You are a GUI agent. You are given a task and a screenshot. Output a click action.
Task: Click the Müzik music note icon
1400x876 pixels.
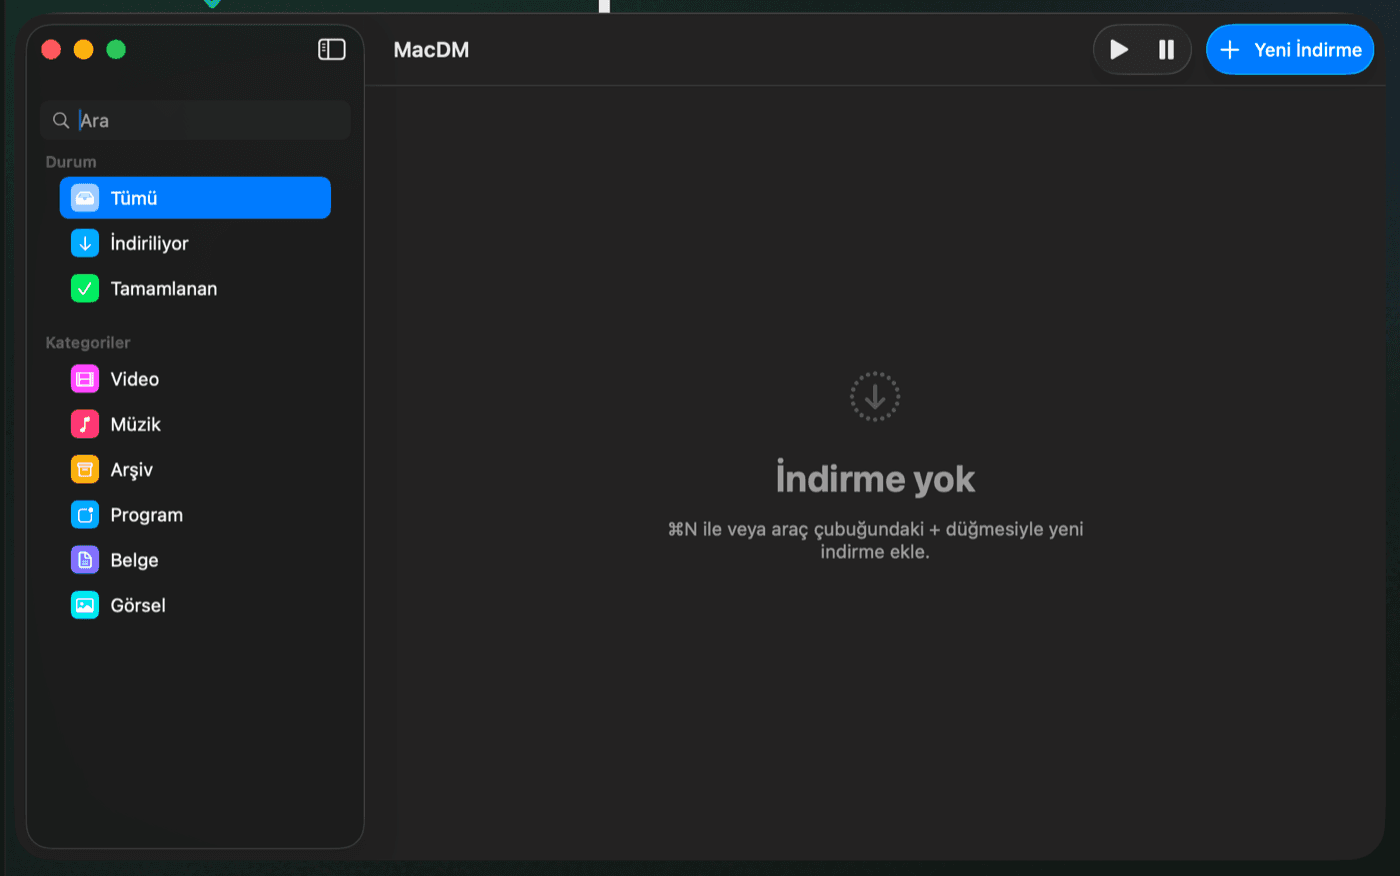[x=85, y=424]
